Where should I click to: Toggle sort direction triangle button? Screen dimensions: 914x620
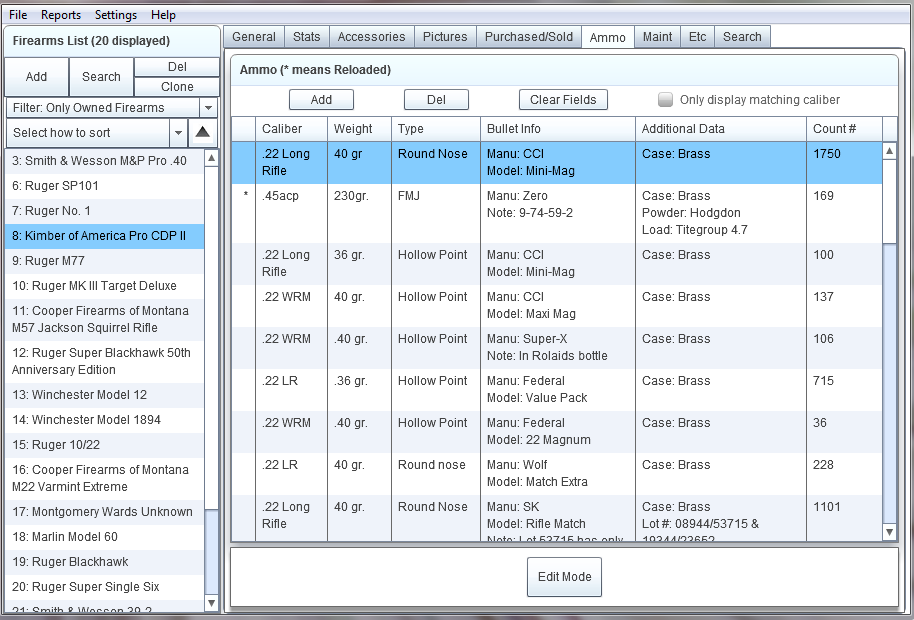[202, 132]
